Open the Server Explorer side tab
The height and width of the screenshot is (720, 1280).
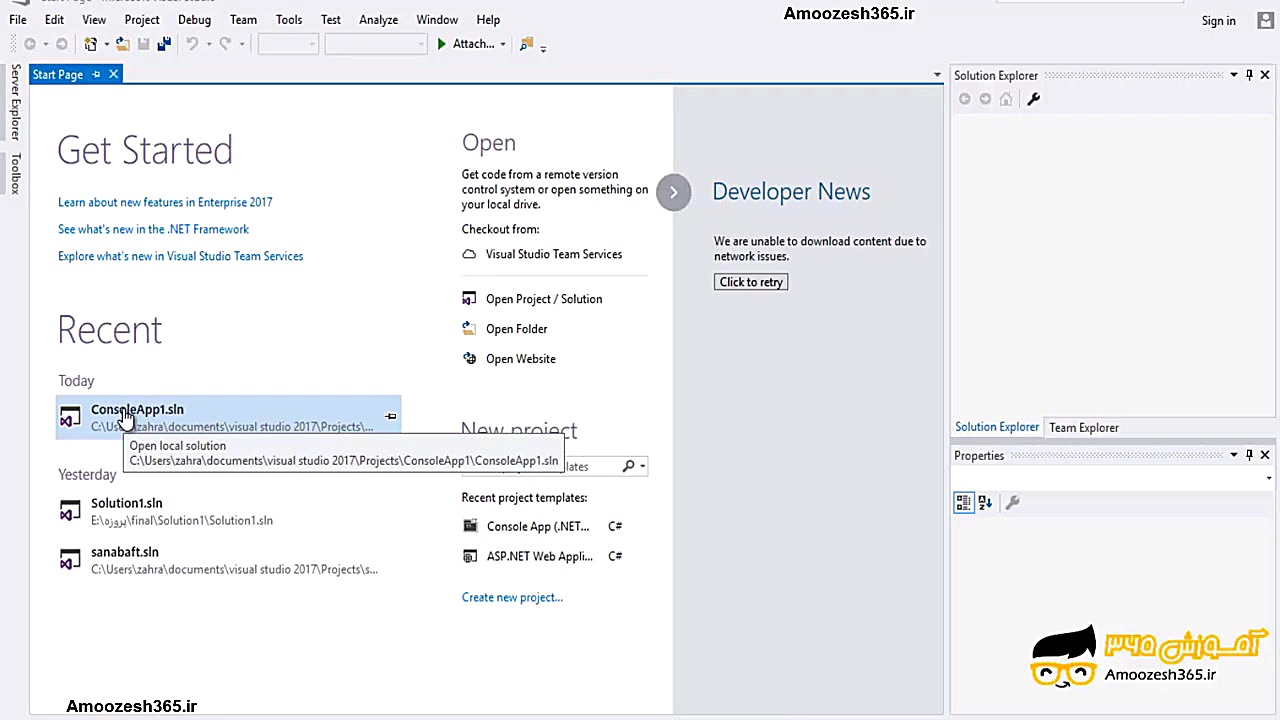click(15, 103)
